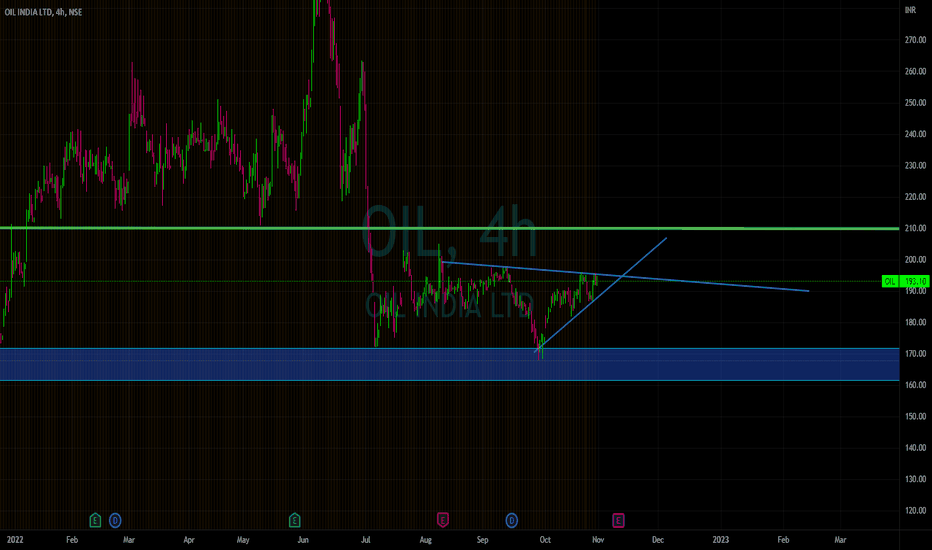Click the 260.00 price axis label
Screen dimensions: 932x550
click(915, 71)
